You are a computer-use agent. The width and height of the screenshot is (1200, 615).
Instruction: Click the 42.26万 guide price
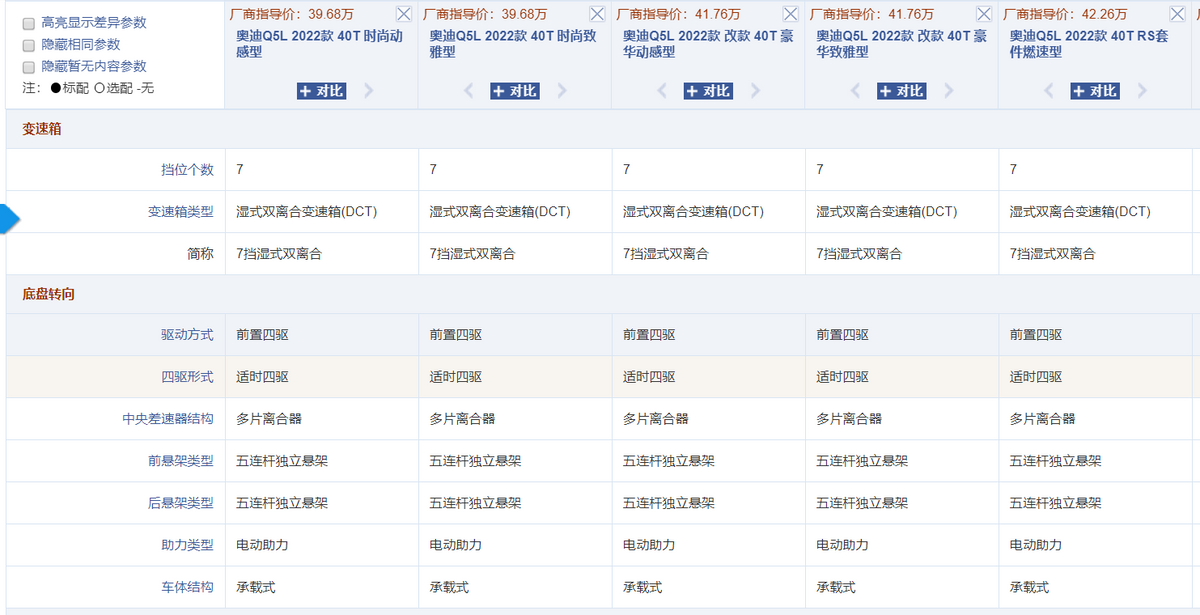click(1103, 14)
